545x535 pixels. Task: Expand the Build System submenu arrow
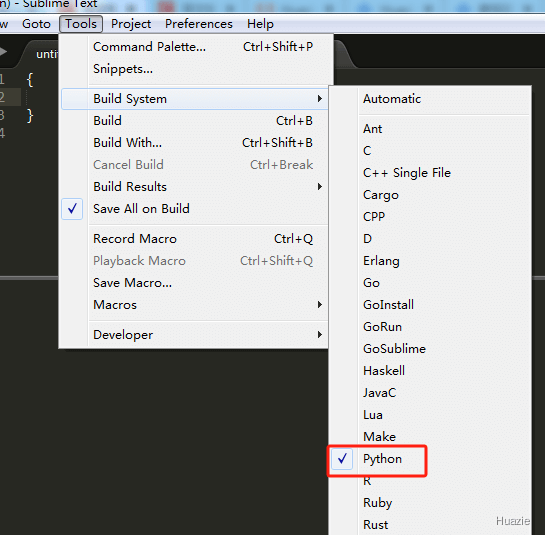point(320,99)
